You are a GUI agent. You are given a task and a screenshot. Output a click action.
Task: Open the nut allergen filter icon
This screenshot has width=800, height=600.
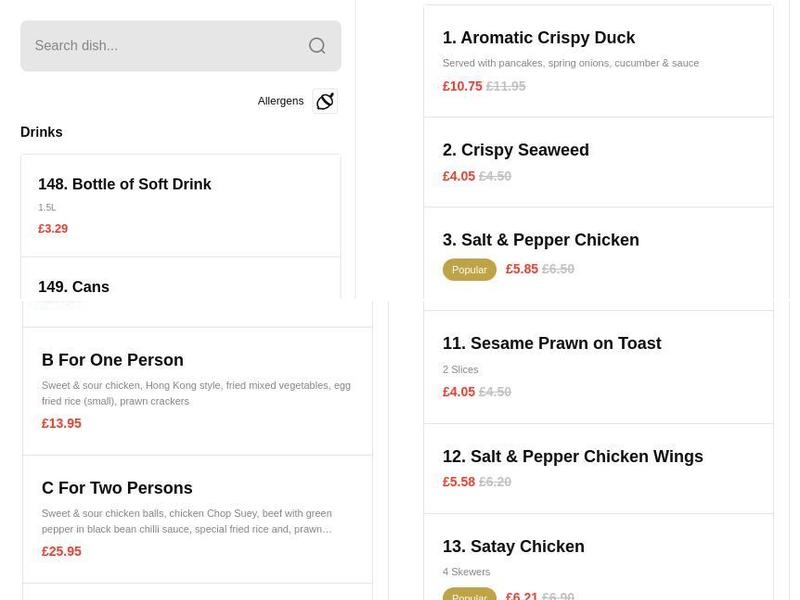pos(324,100)
